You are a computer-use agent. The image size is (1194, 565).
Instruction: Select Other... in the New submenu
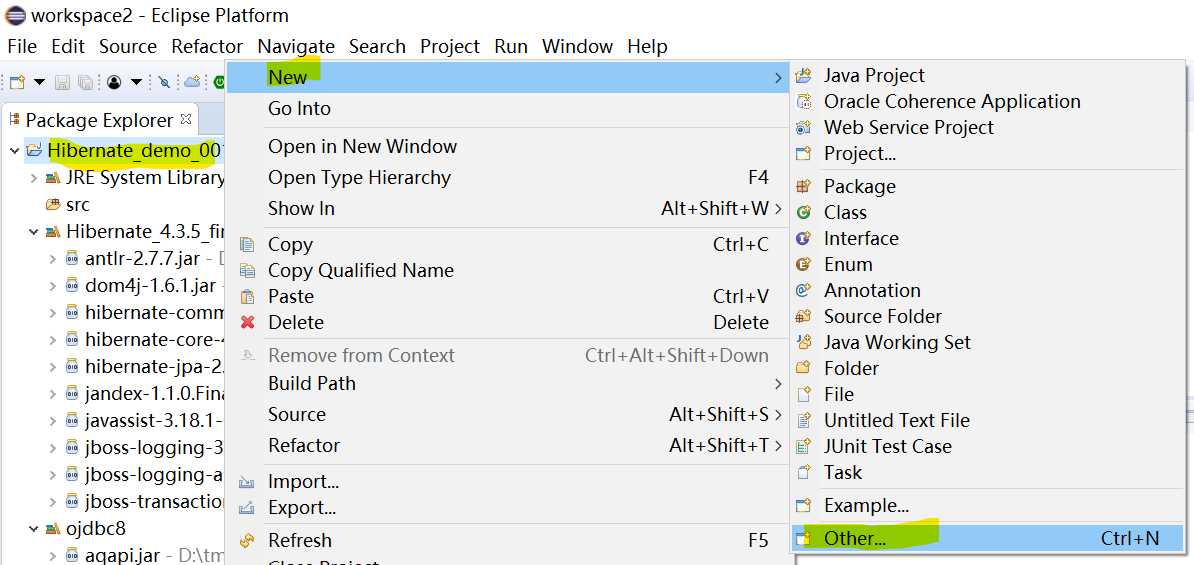(987, 538)
